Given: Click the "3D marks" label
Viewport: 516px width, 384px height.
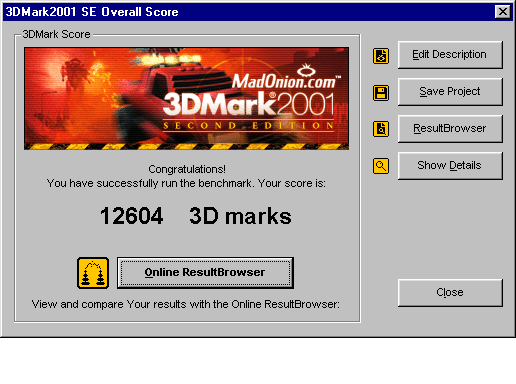Looking at the screenshot, I should pos(240,216).
